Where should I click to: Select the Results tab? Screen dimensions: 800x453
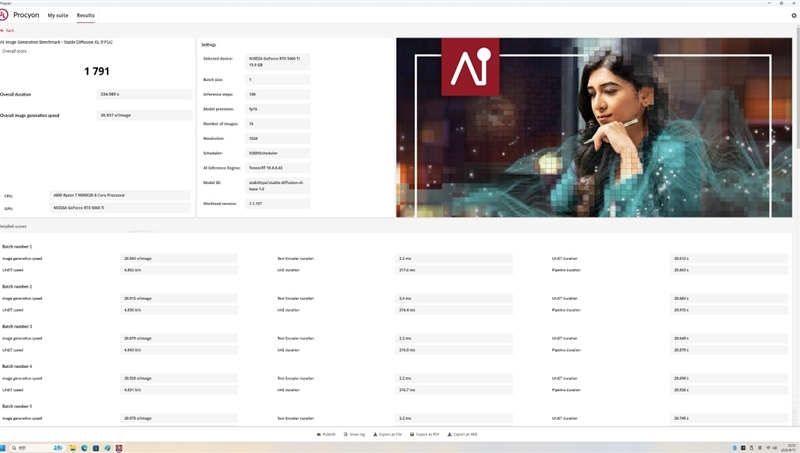[x=86, y=15]
